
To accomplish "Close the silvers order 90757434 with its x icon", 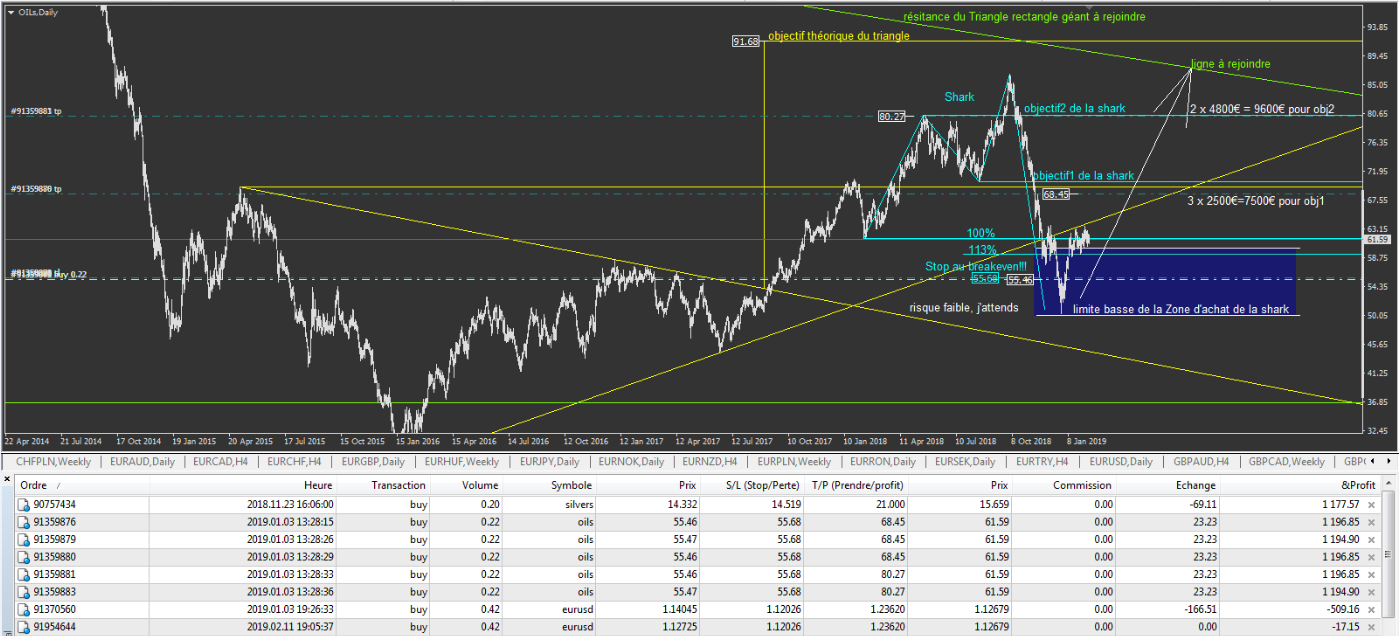I will (x=1371, y=505).
